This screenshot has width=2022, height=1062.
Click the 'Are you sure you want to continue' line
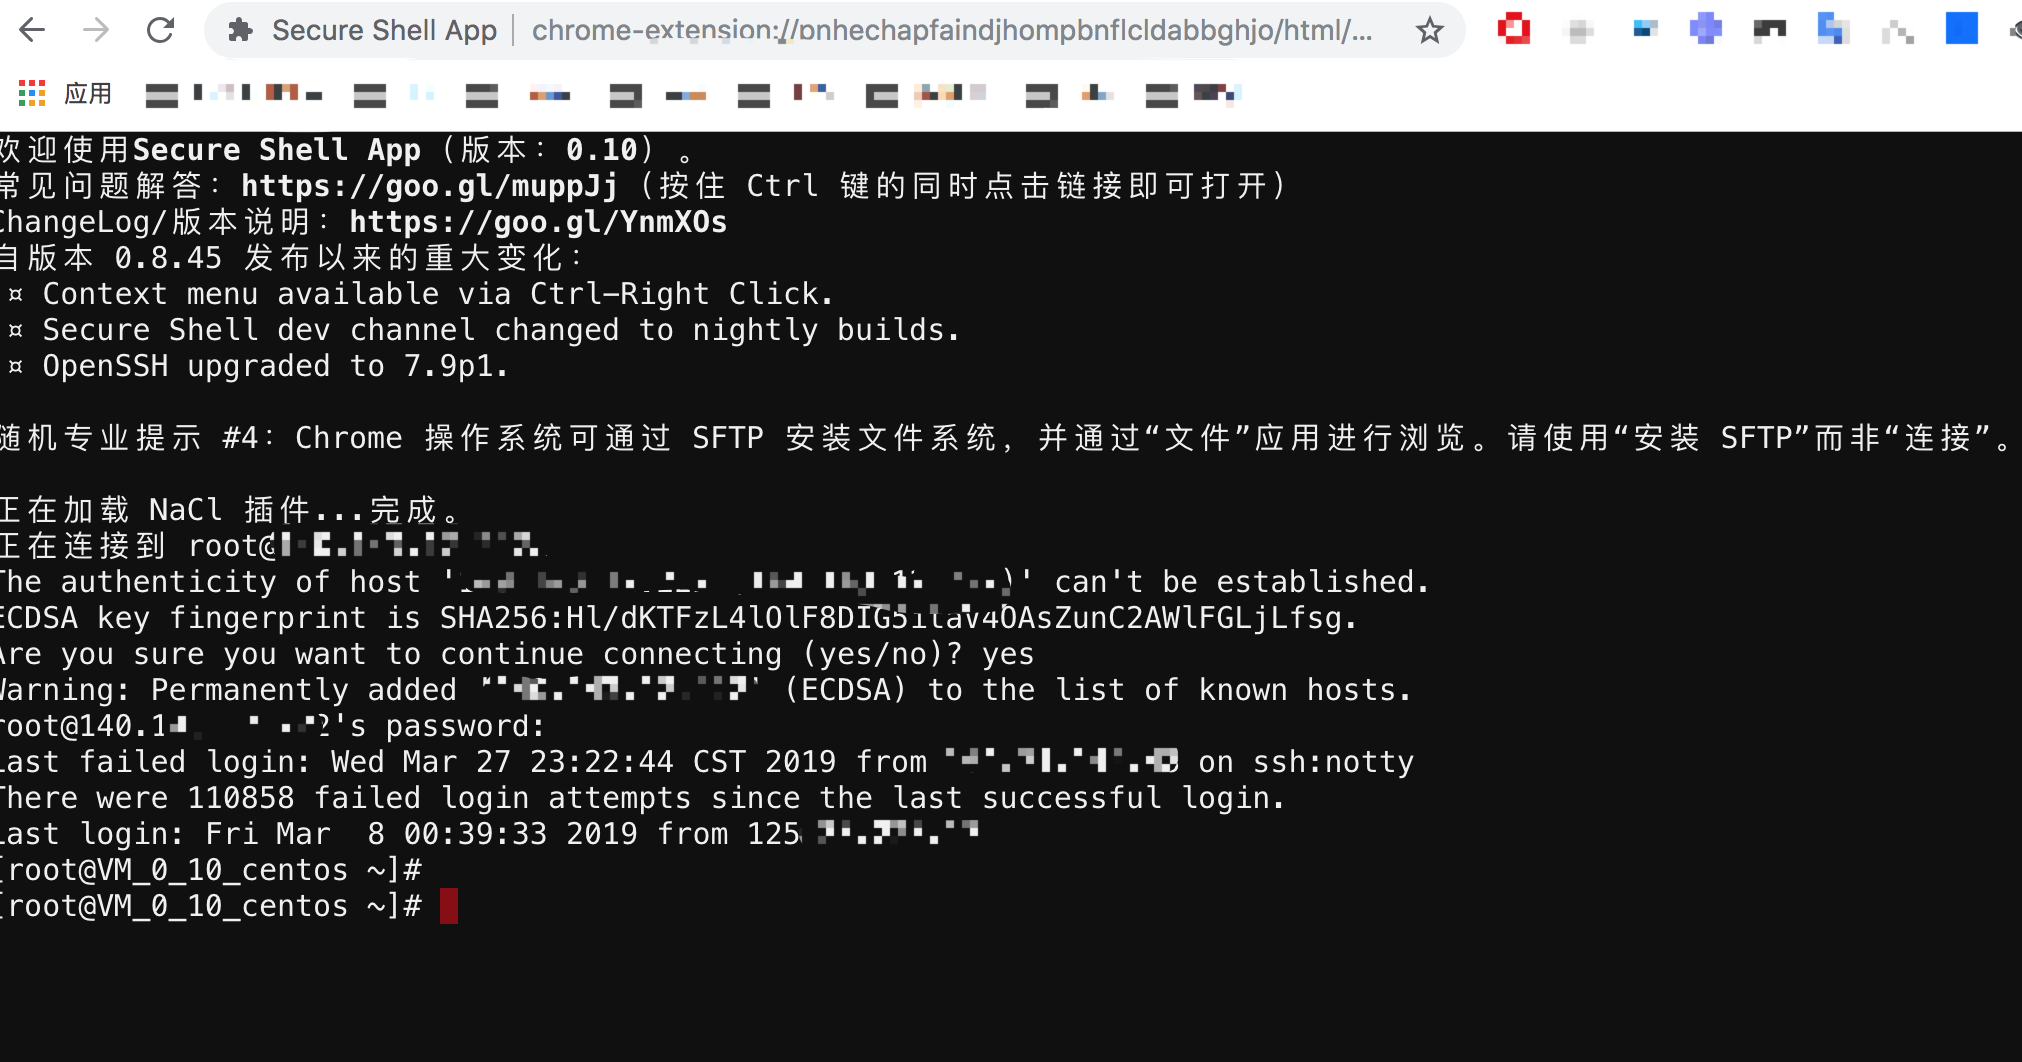(517, 654)
